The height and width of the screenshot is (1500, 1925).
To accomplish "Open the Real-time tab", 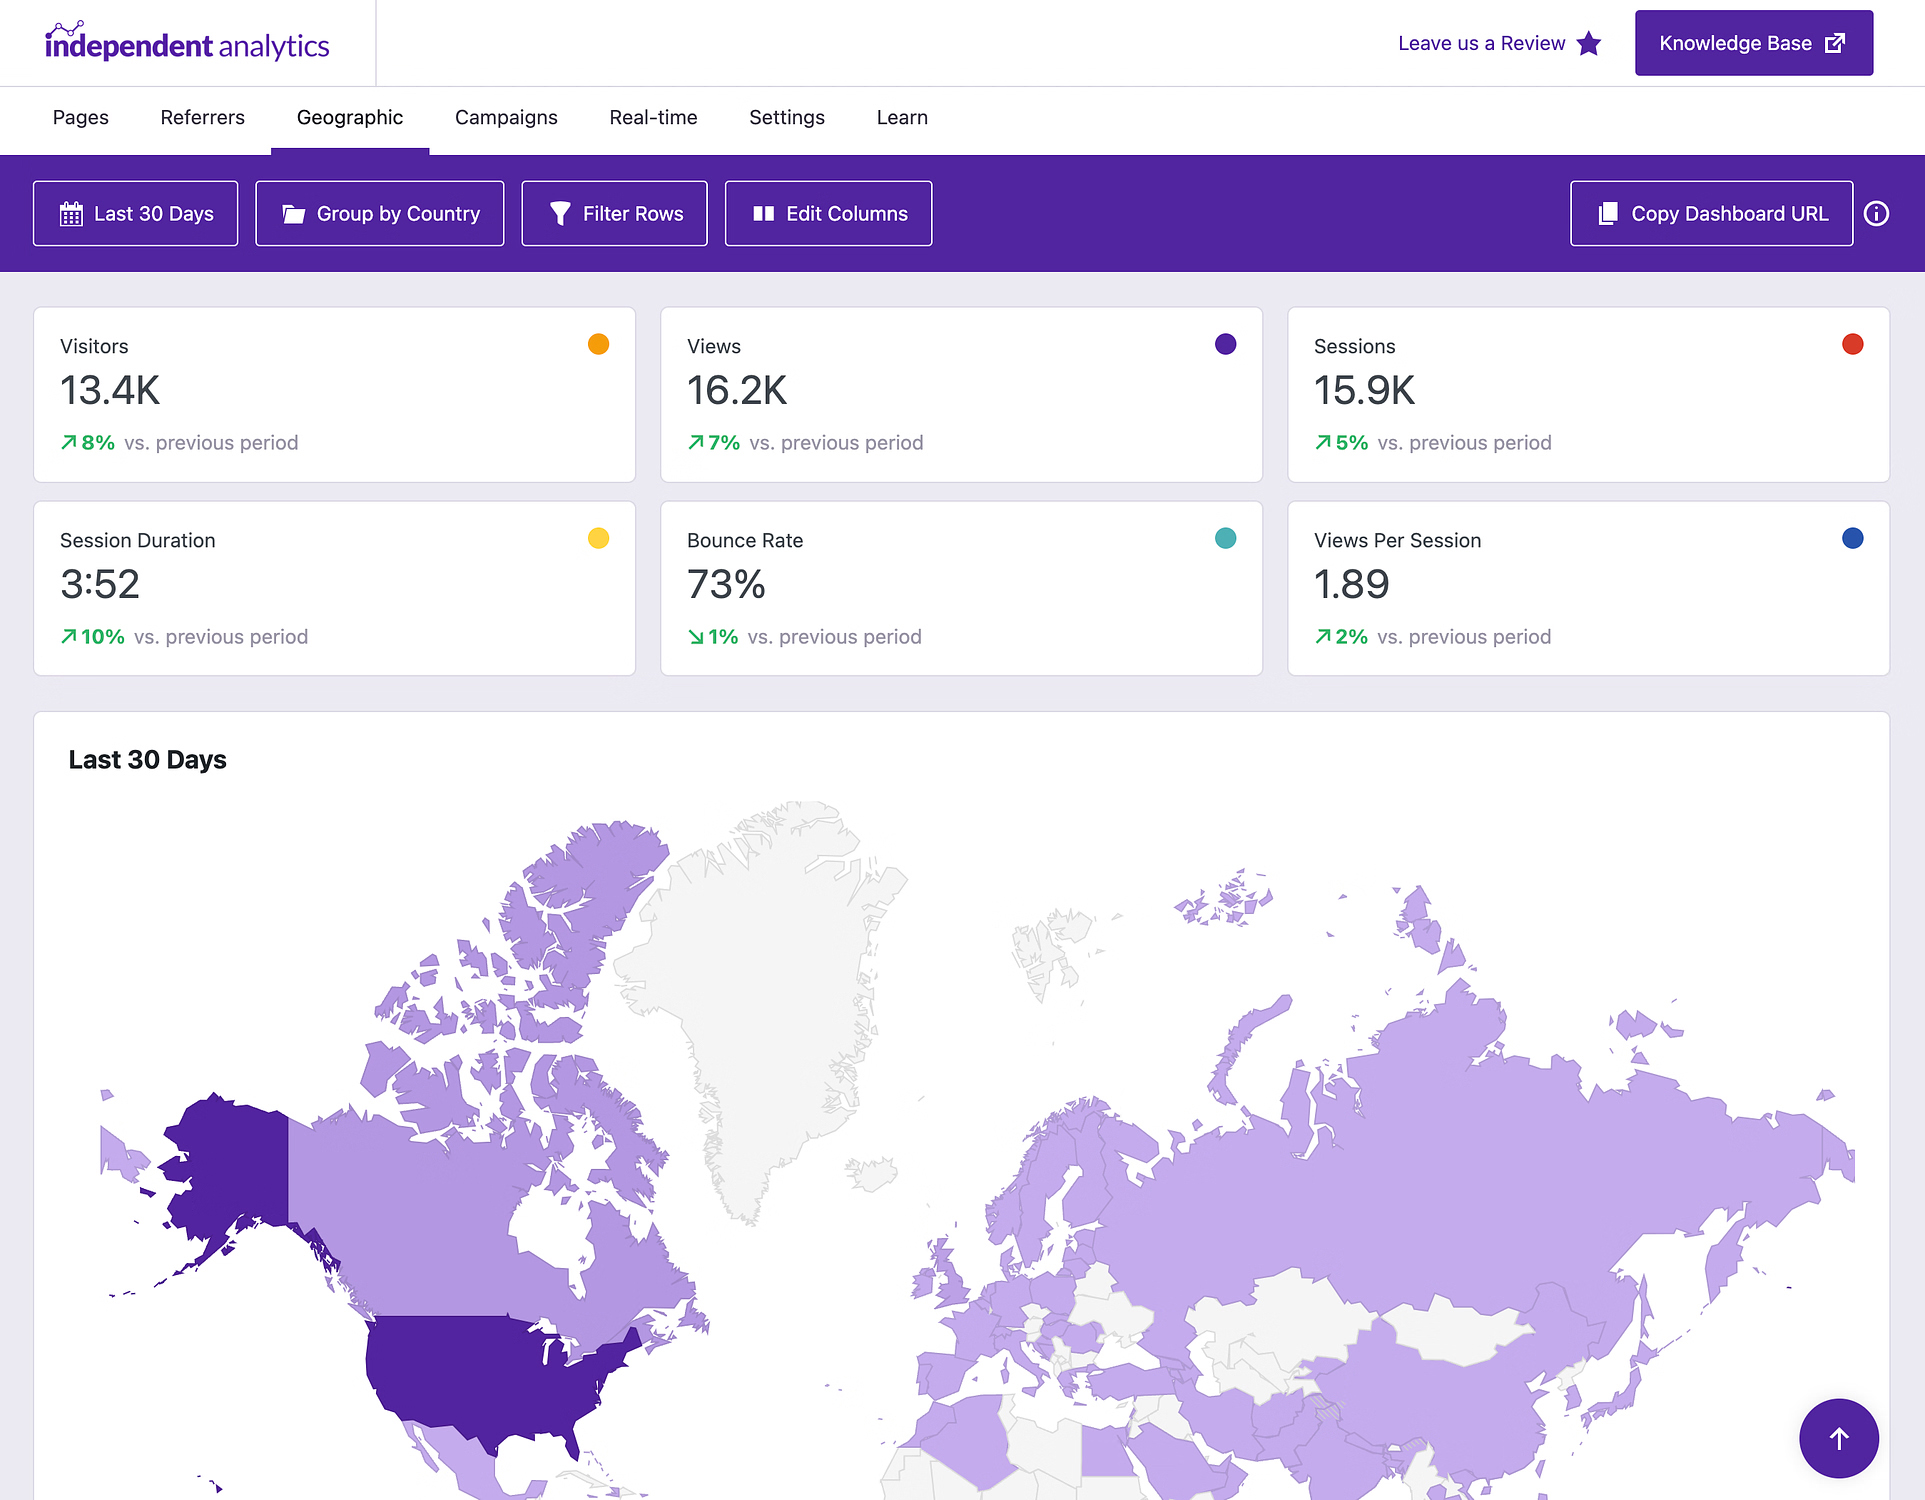I will [x=654, y=117].
